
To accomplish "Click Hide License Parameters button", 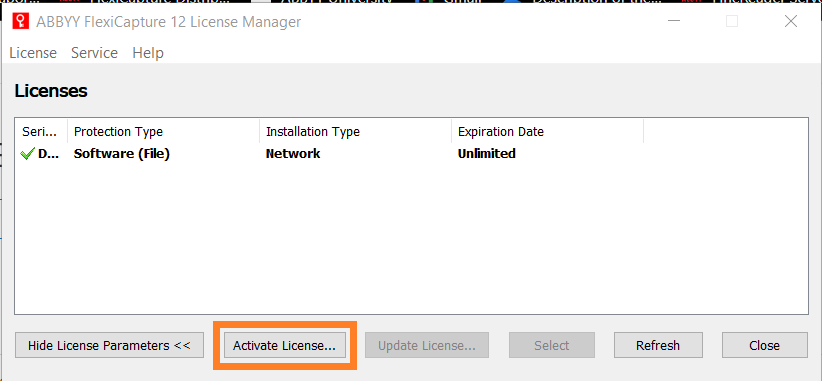I will click(x=109, y=345).
